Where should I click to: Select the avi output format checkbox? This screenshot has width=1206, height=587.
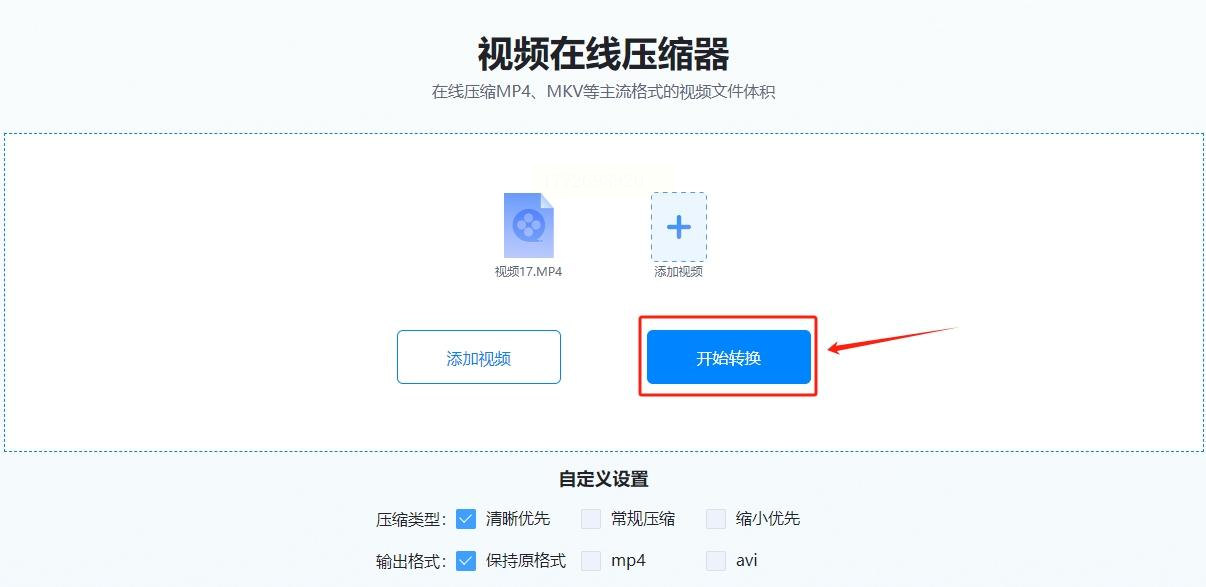716,561
